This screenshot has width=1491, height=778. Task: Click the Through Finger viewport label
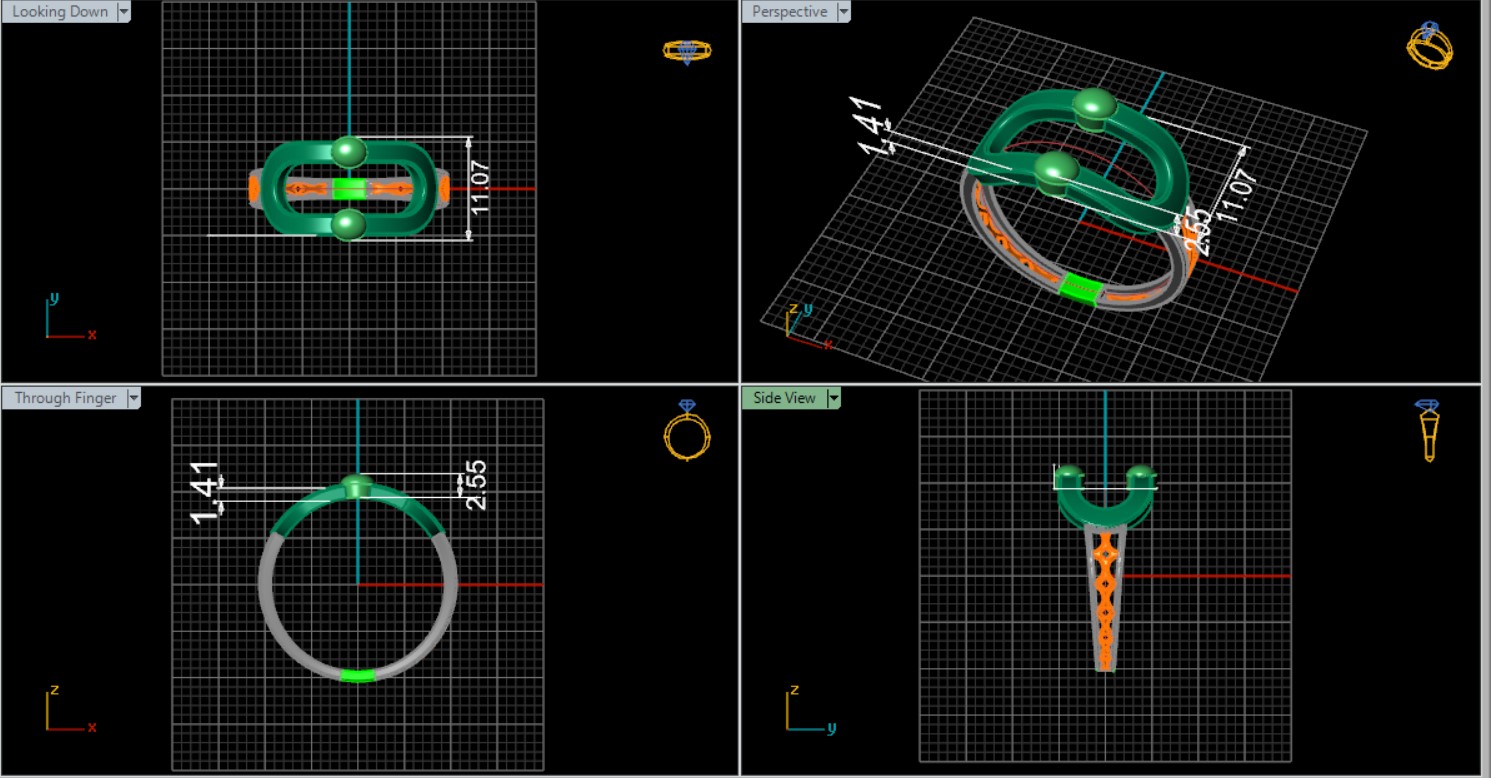65,398
